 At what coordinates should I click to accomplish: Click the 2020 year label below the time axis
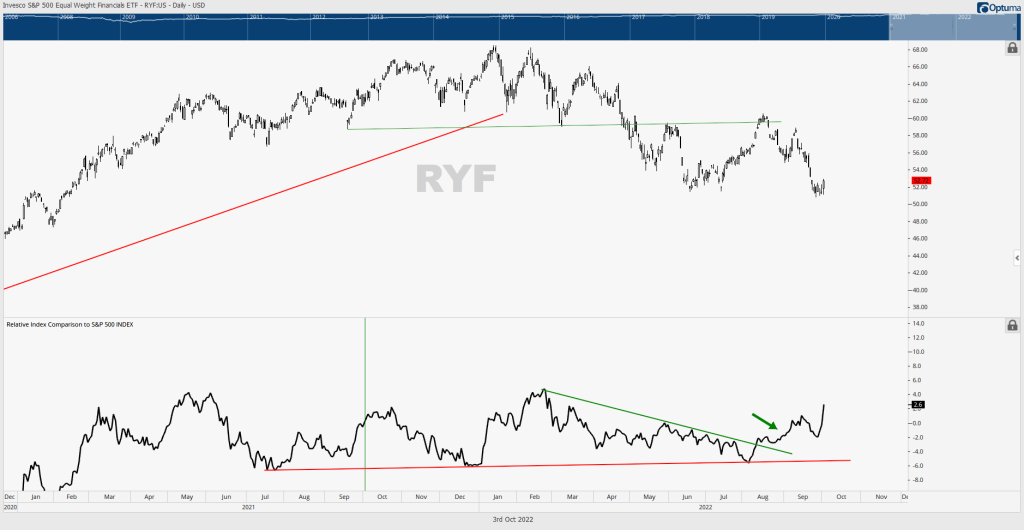pos(12,507)
